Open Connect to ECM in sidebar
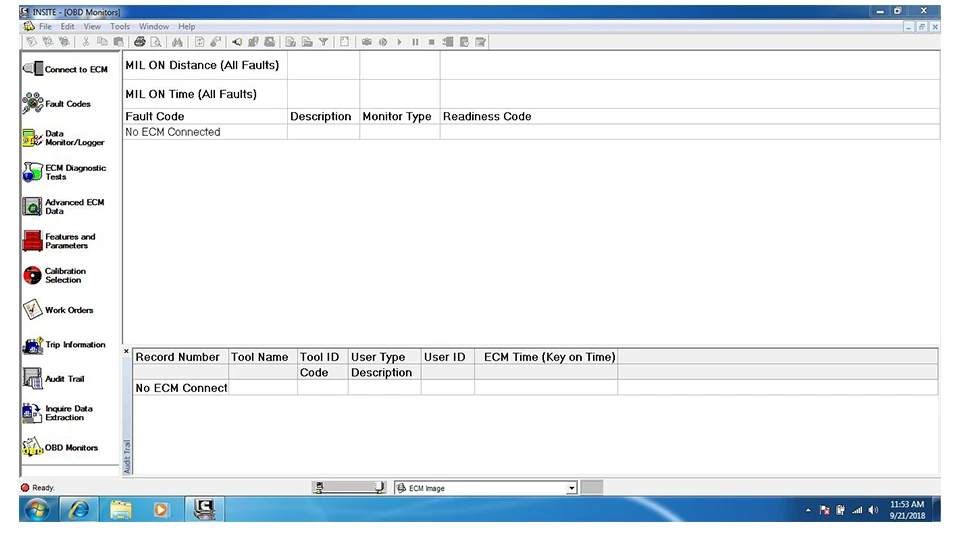 (66, 69)
